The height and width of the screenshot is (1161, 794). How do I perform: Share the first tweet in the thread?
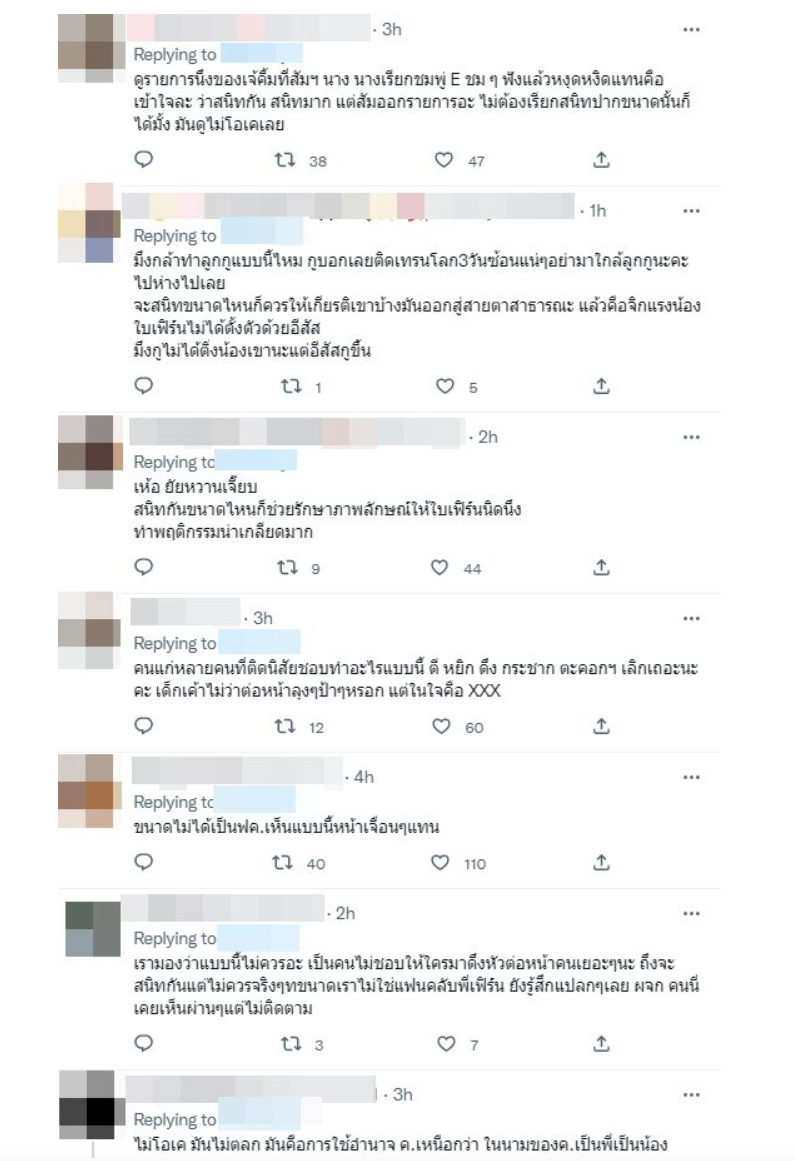point(601,159)
